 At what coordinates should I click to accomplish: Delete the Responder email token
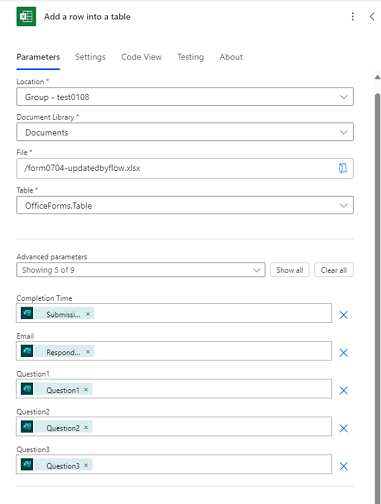(88, 352)
